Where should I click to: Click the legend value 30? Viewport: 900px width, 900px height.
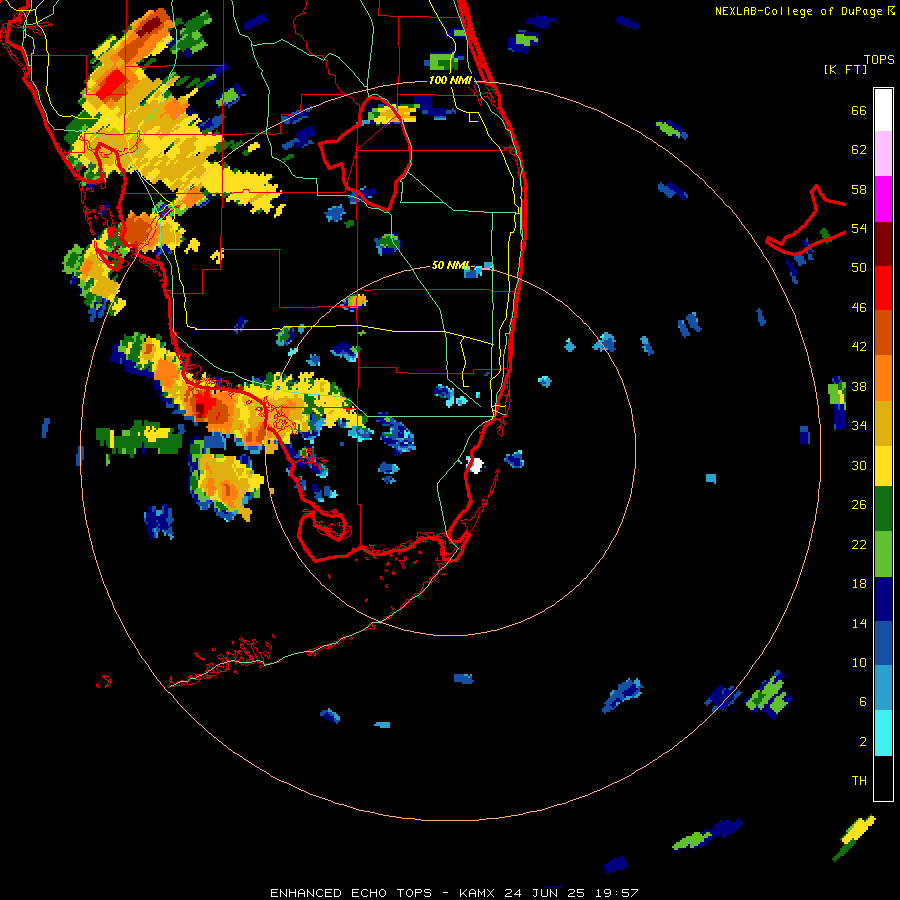859,465
